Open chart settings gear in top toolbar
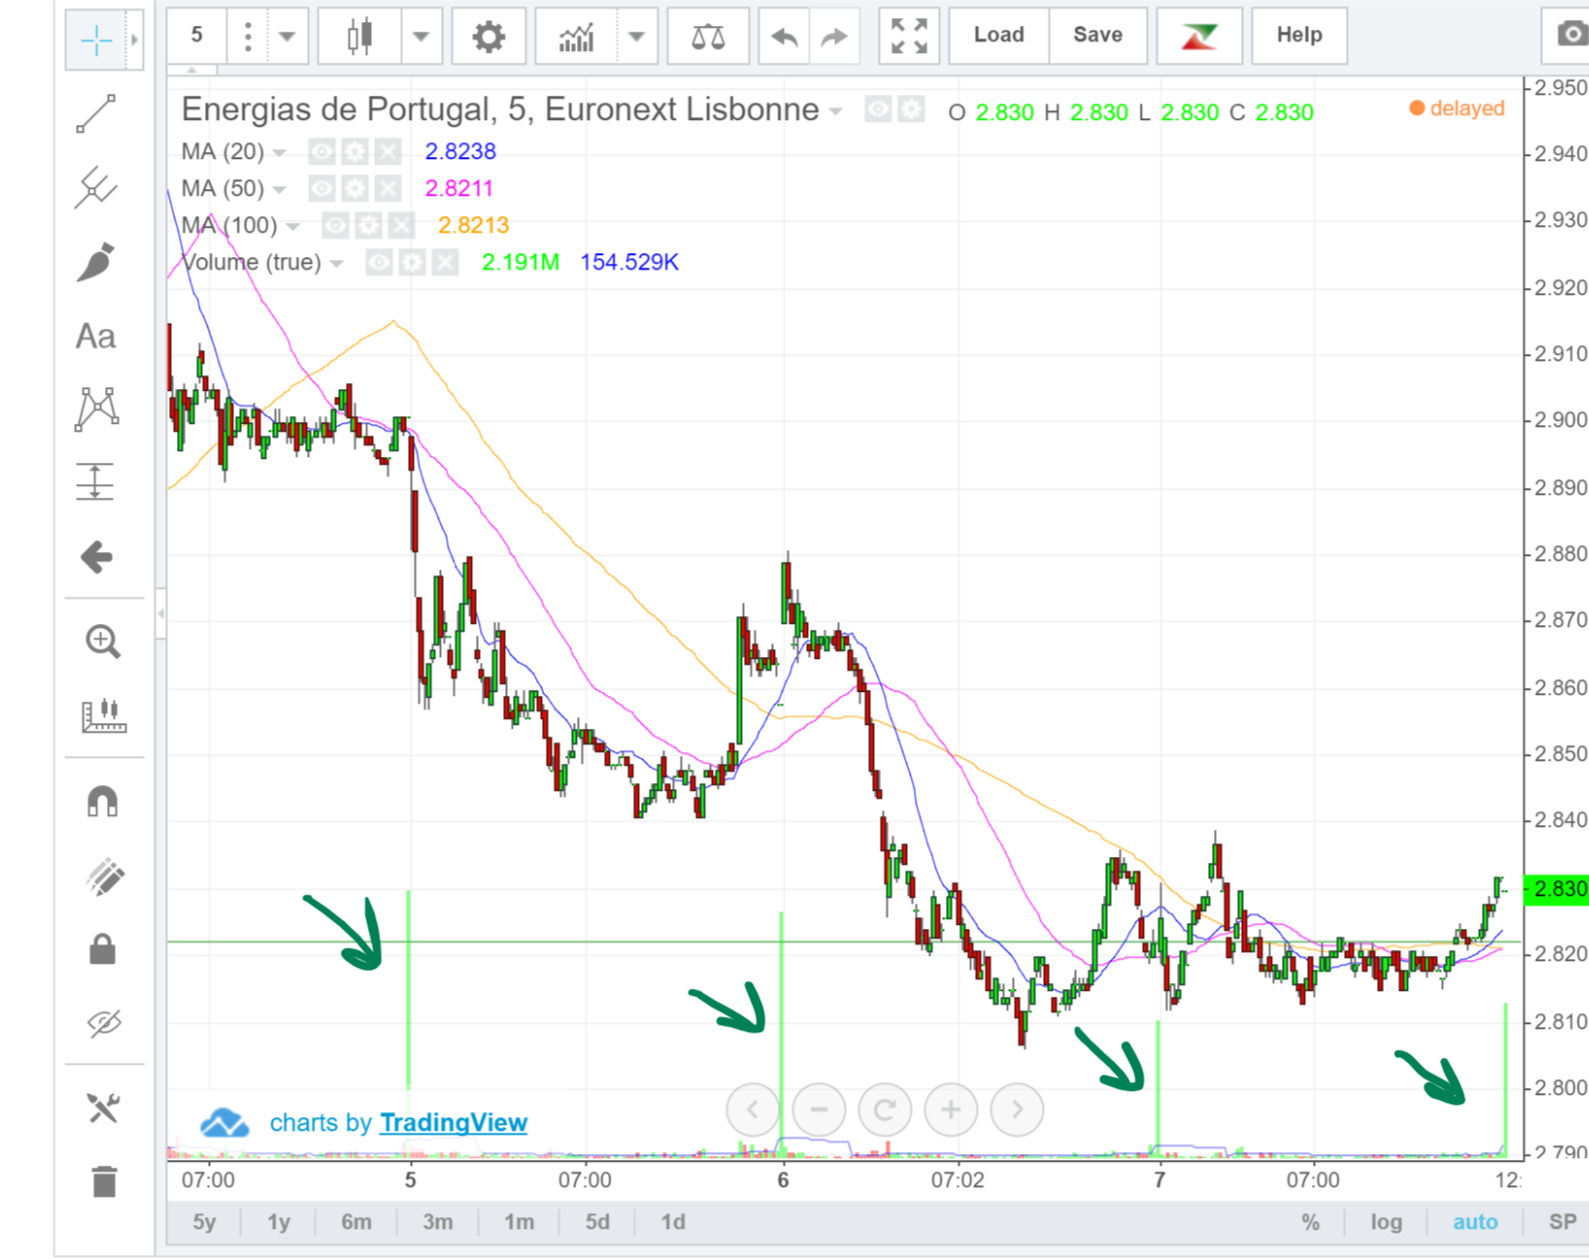 point(488,37)
